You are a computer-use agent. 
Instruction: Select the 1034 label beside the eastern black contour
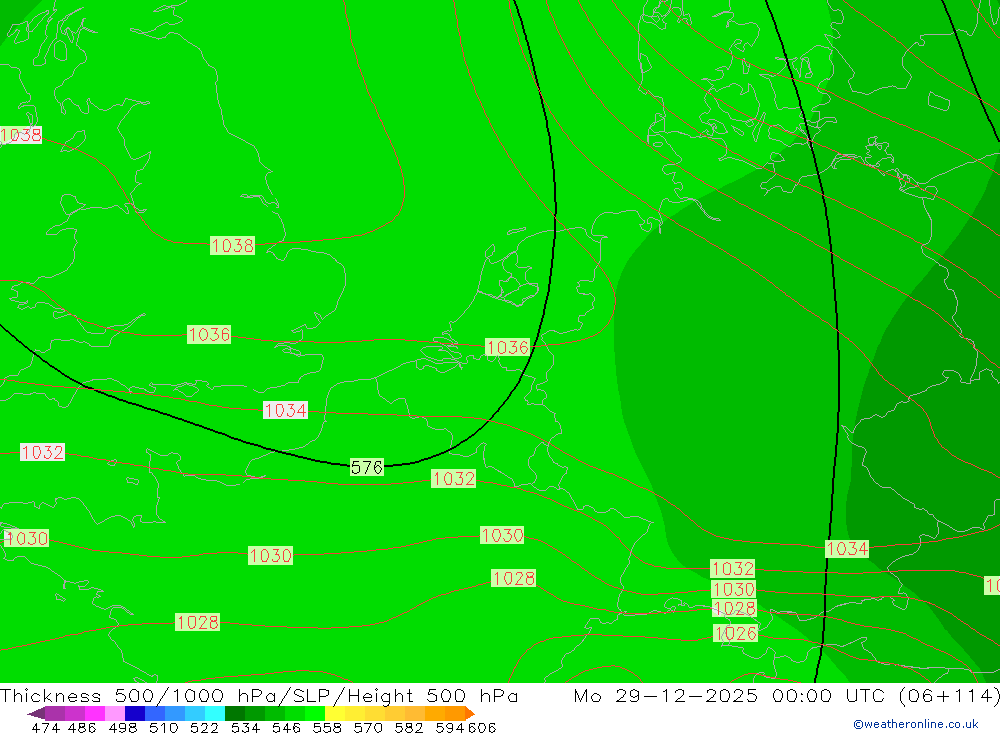(x=847, y=549)
